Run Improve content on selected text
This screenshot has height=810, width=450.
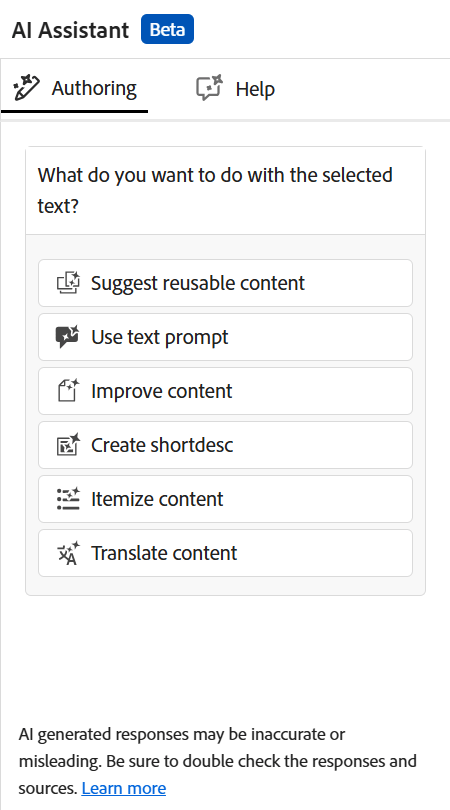225,391
